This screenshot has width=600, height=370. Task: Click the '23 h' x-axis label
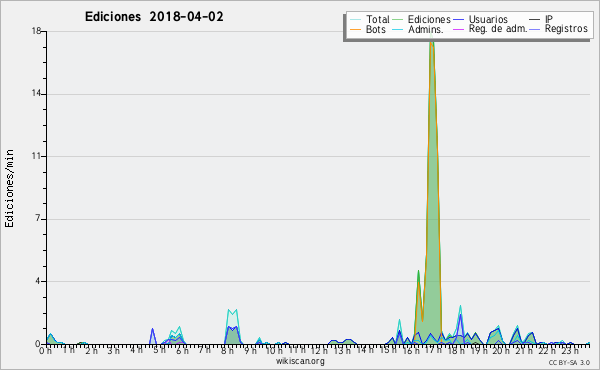[570, 351]
